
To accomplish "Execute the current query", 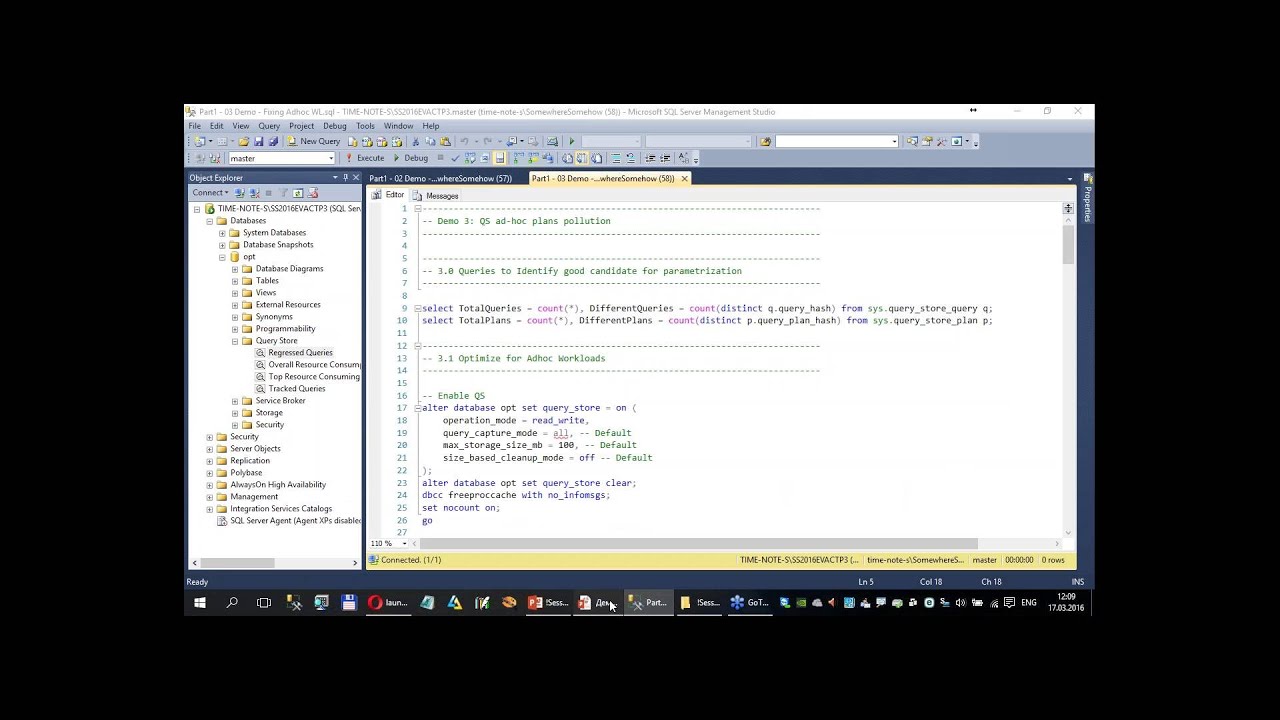I will (x=365, y=158).
